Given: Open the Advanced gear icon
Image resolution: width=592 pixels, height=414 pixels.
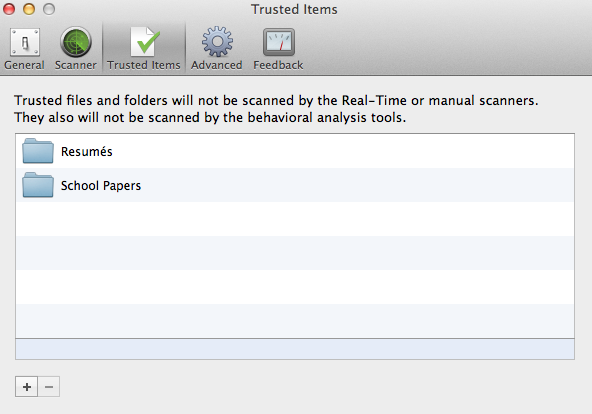Looking at the screenshot, I should point(217,42).
